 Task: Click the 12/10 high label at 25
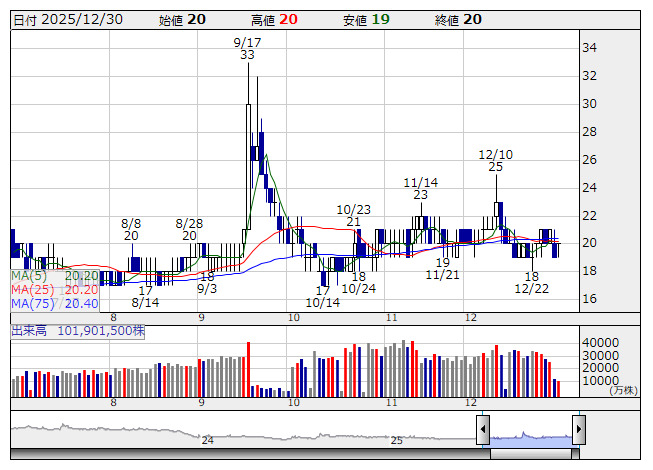[x=496, y=161]
